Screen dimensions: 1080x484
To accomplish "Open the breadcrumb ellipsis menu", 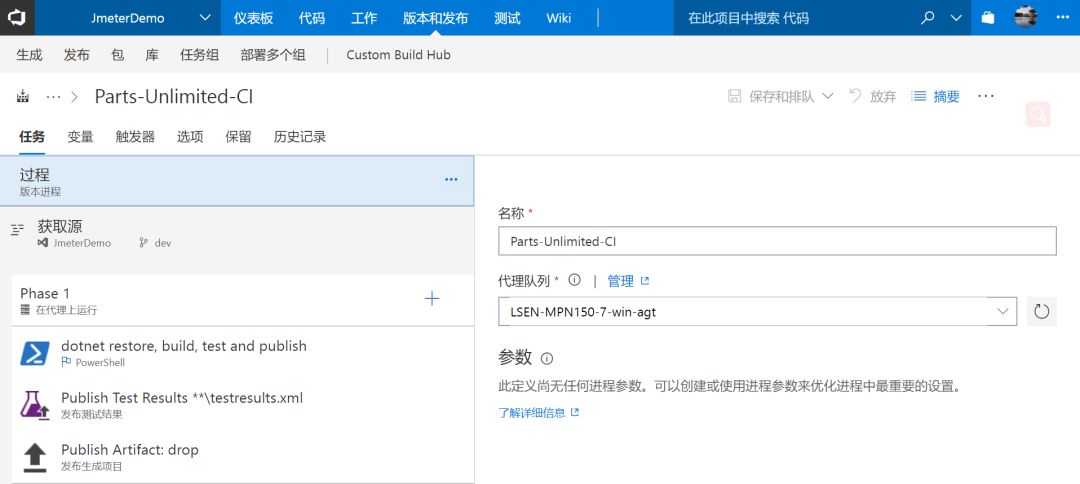I will [53, 97].
